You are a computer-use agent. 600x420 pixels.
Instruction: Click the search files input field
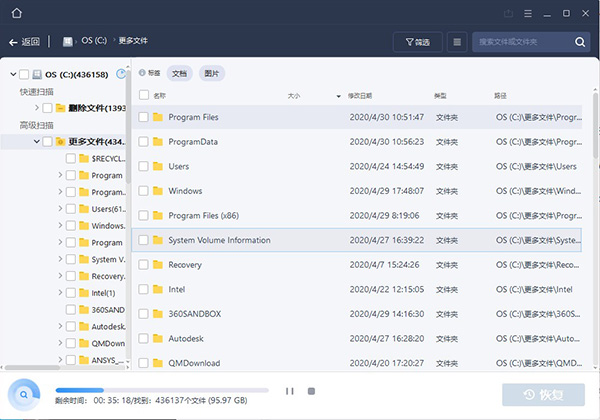(x=520, y=42)
